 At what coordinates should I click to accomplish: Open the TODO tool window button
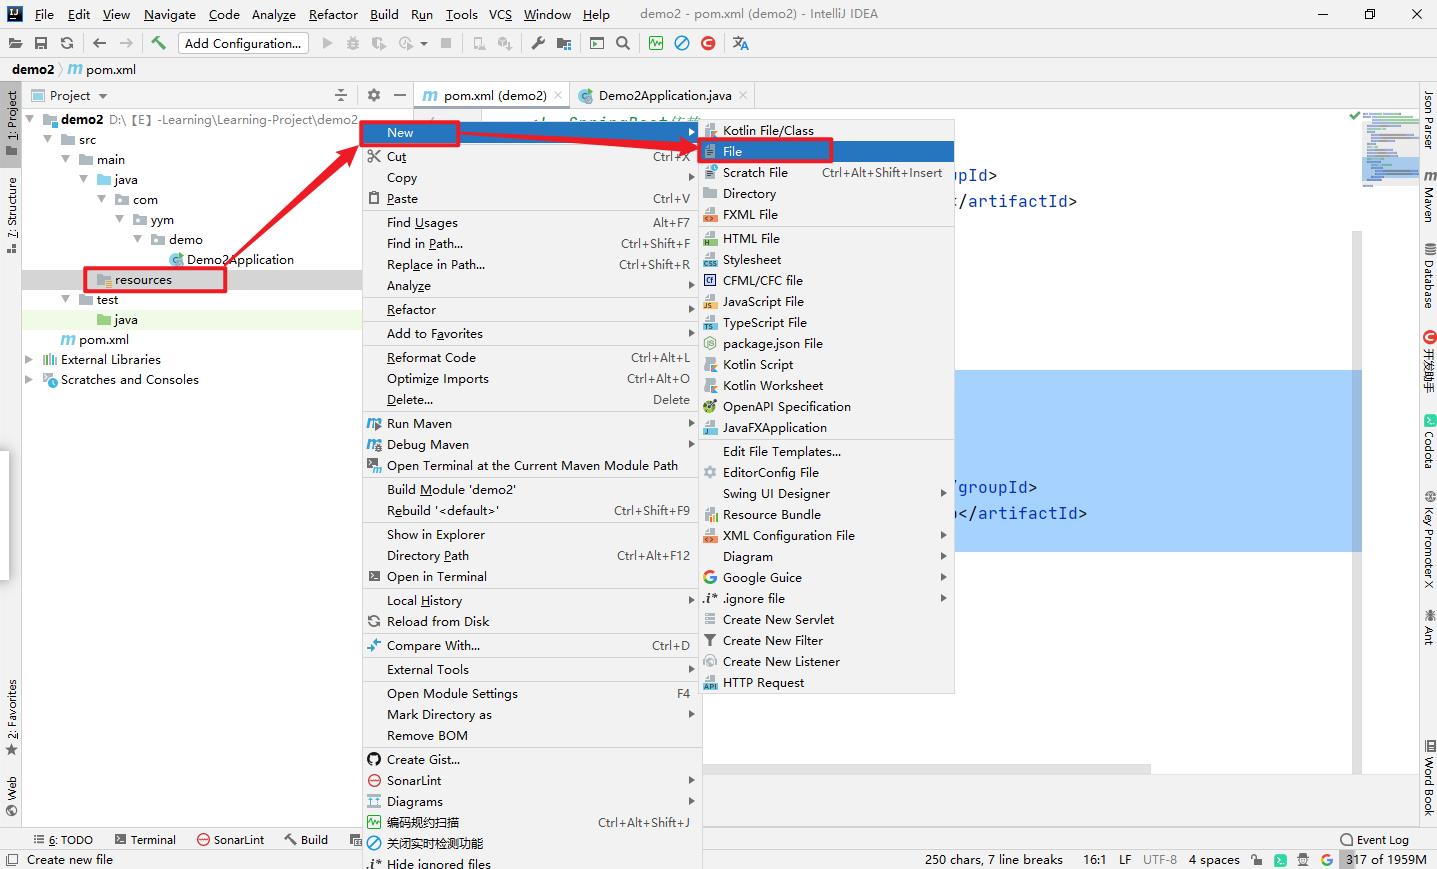click(x=63, y=840)
